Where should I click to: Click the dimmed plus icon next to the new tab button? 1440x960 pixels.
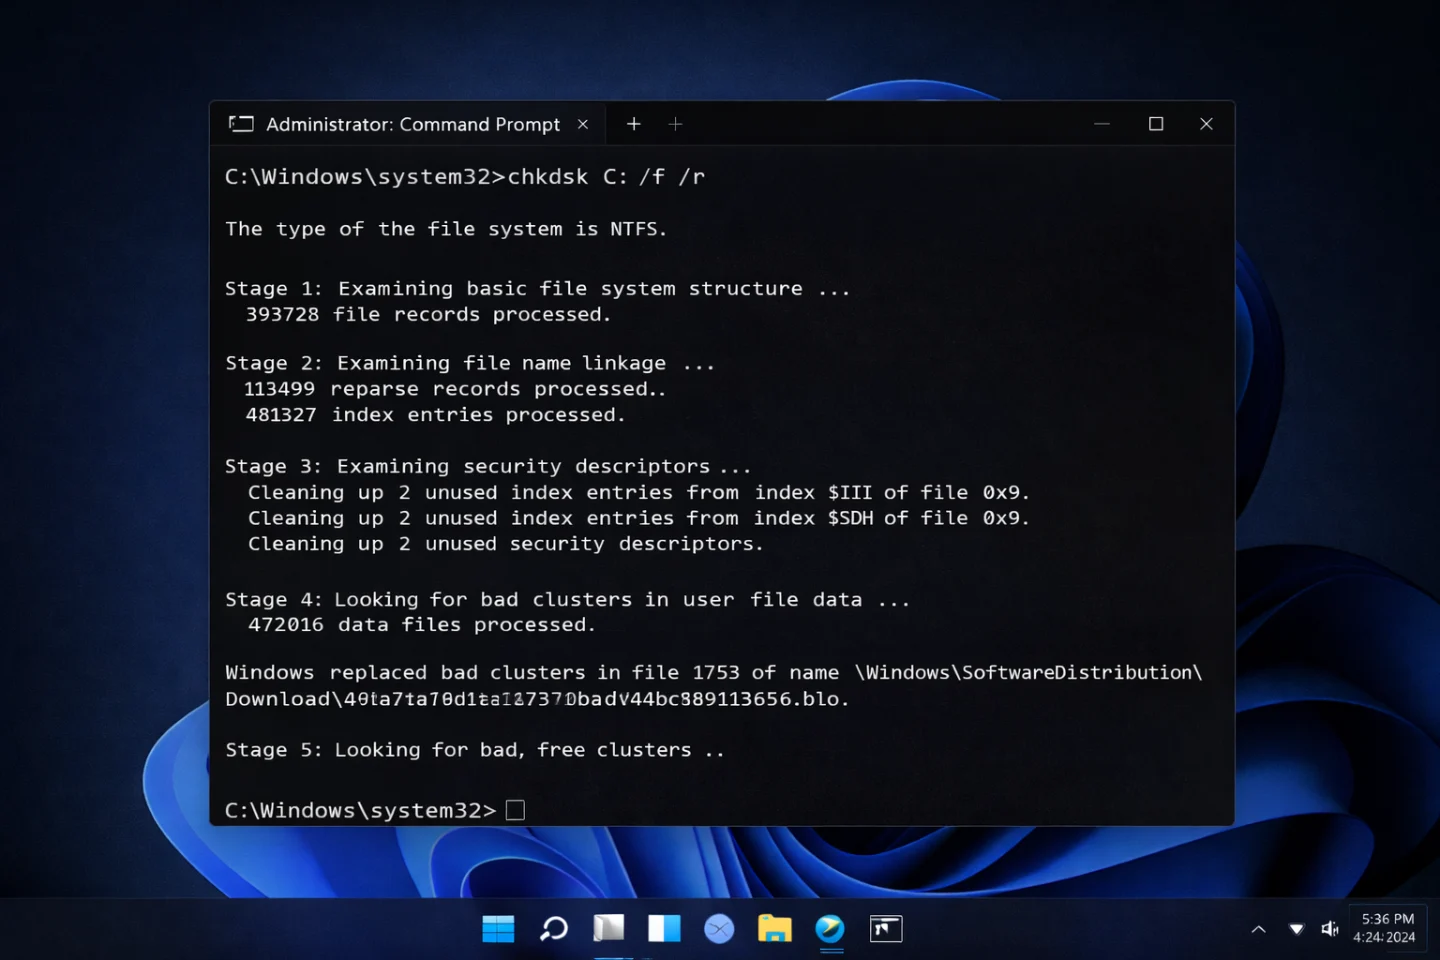coord(675,124)
